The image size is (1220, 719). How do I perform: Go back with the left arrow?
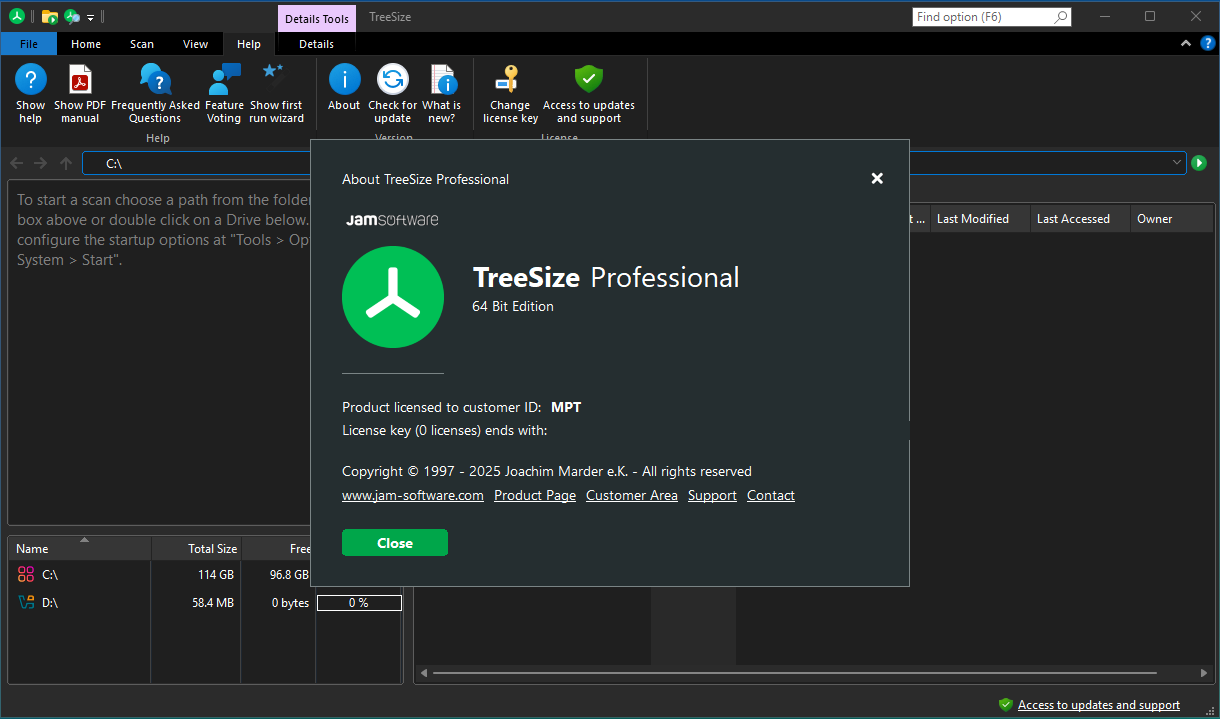tap(17, 163)
